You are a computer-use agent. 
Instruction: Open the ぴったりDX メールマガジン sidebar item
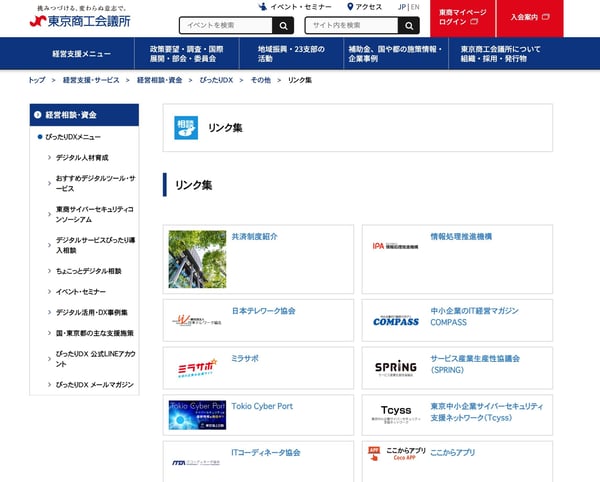coord(95,384)
